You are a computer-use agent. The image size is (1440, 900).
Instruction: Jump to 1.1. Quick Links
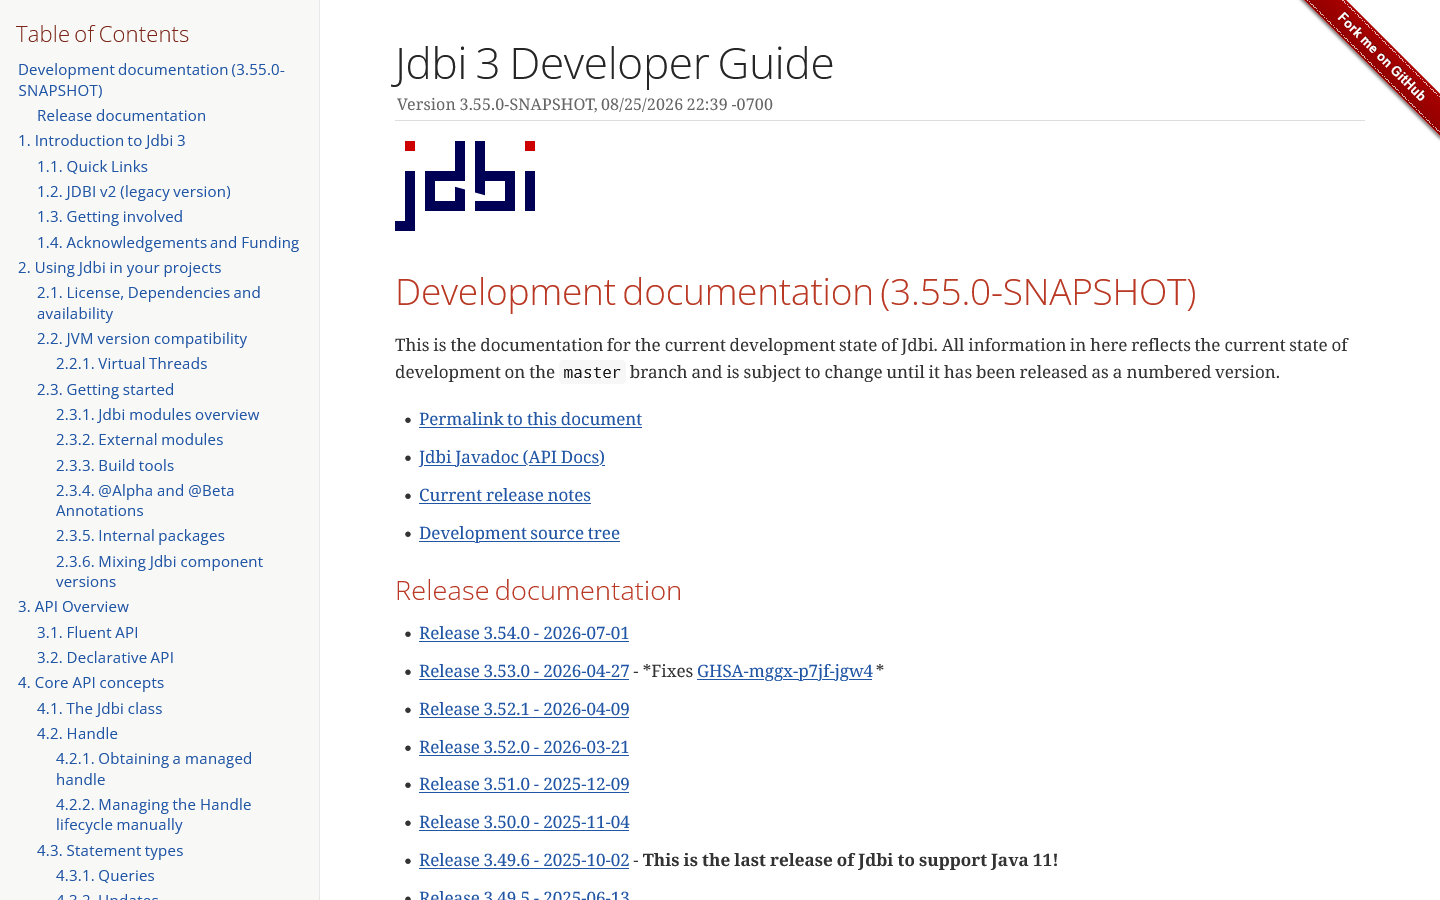(x=92, y=167)
